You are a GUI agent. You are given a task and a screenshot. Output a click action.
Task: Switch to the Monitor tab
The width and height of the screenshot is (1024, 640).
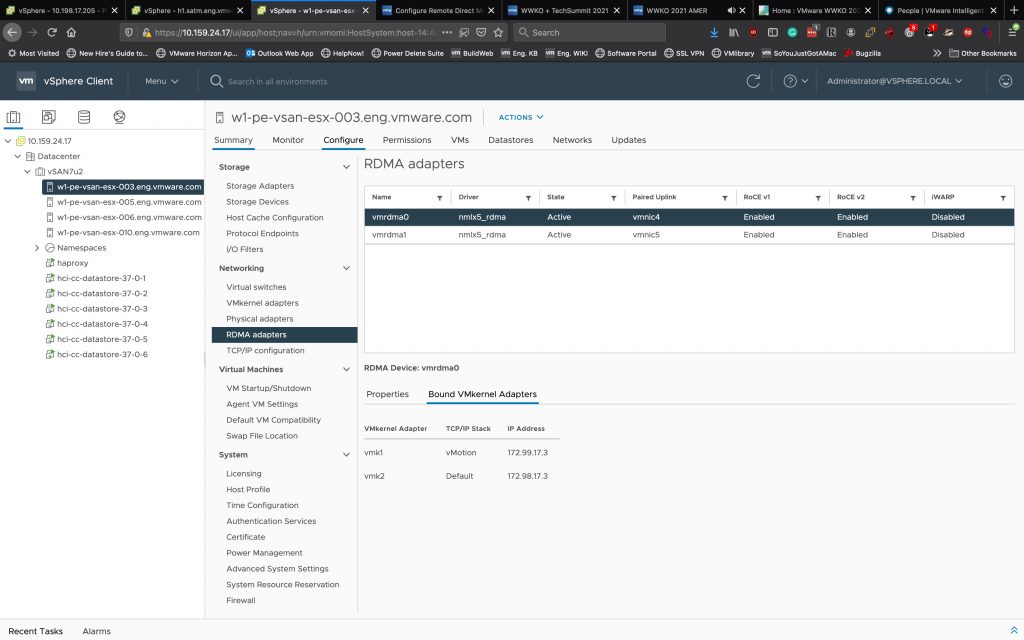pos(288,140)
